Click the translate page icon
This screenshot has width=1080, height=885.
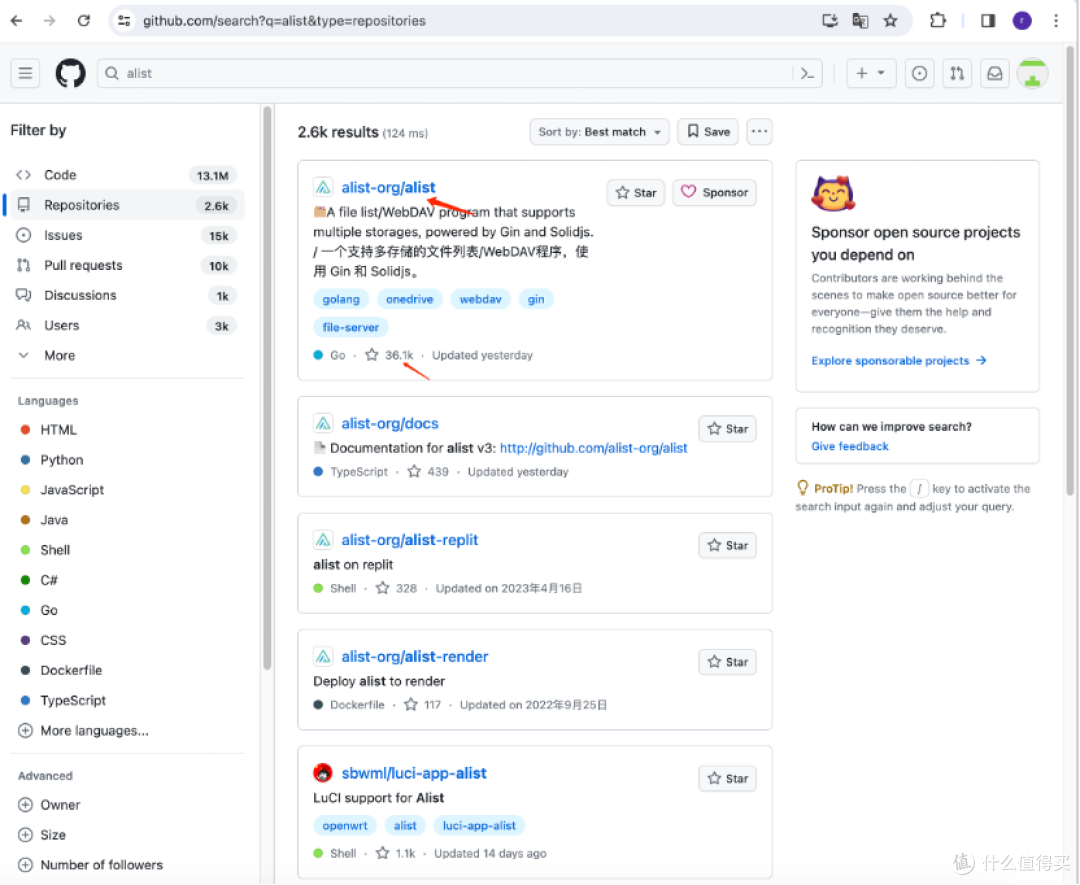(x=860, y=21)
